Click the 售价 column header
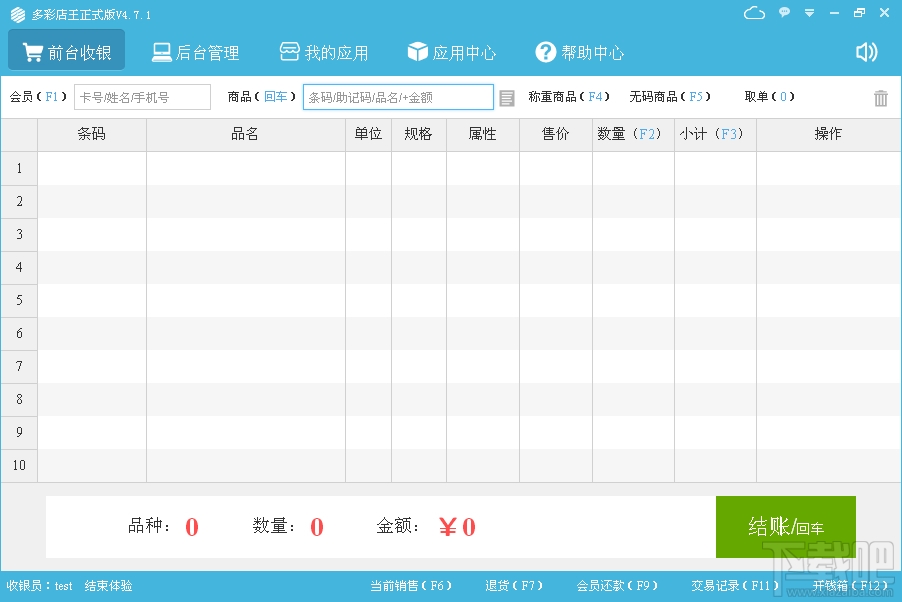Viewport: 902px width, 602px height. point(556,135)
